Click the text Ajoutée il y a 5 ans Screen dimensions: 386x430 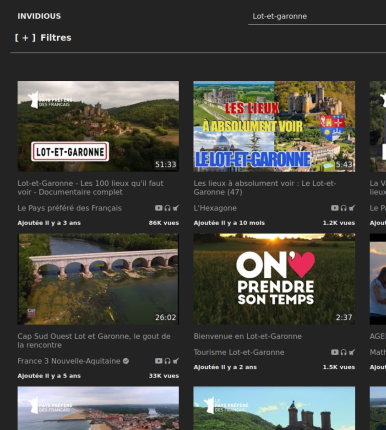click(x=49, y=376)
